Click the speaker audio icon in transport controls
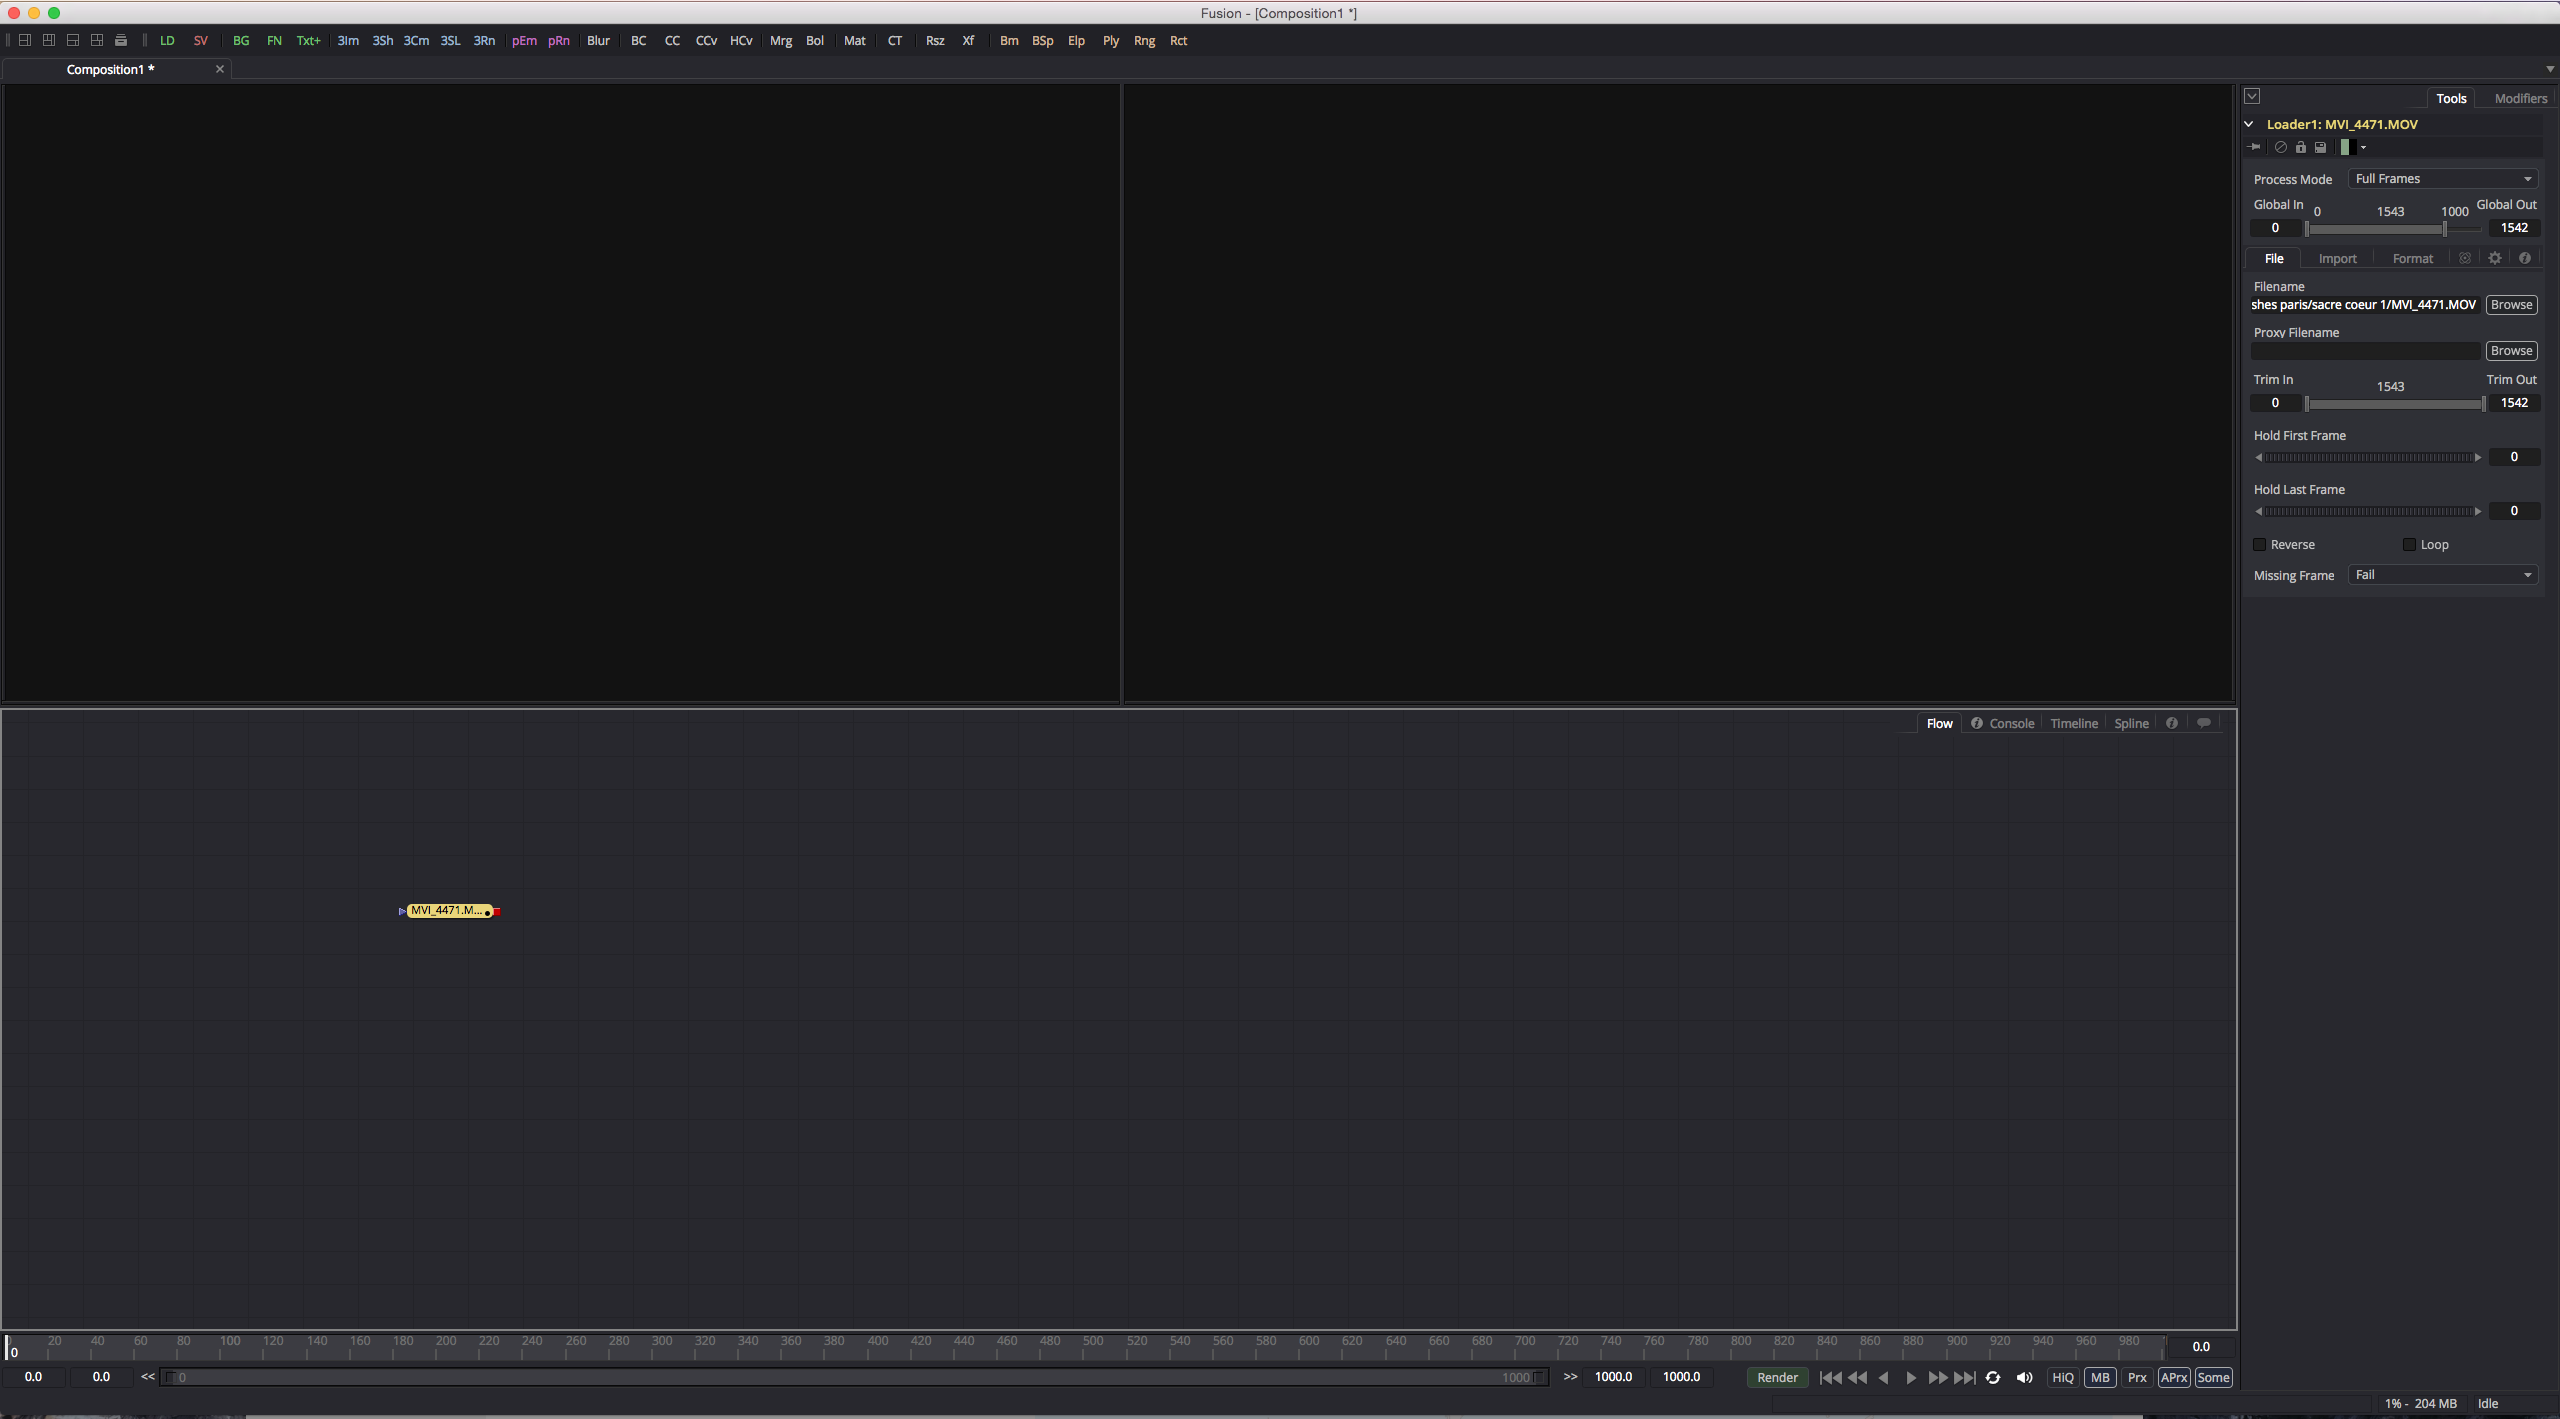Screen dimensions: 2560x1419 [2025, 1377]
